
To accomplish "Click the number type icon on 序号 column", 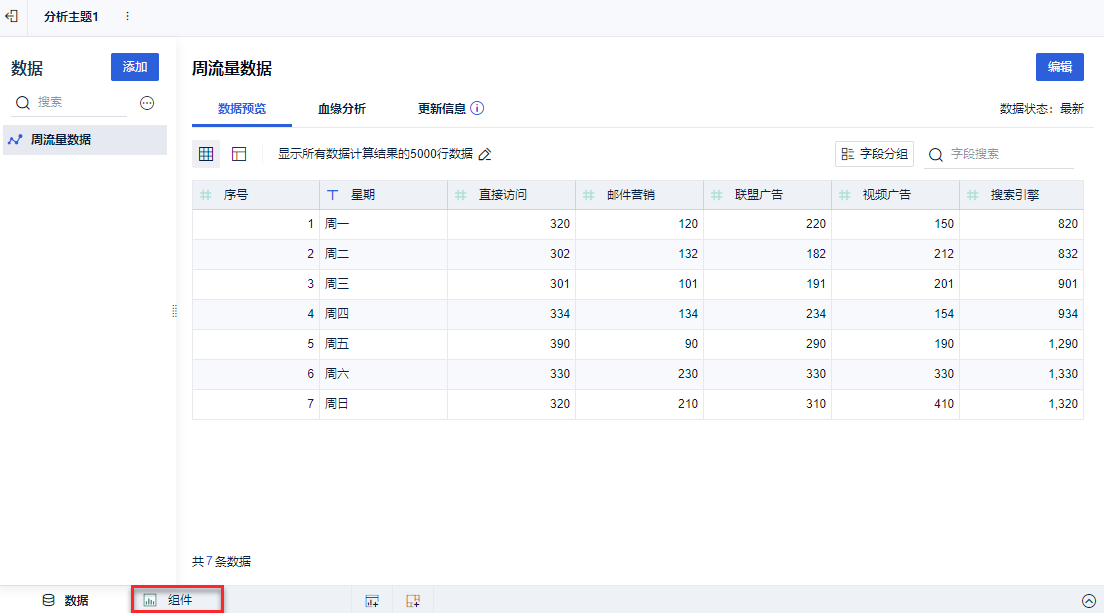I will pos(206,195).
